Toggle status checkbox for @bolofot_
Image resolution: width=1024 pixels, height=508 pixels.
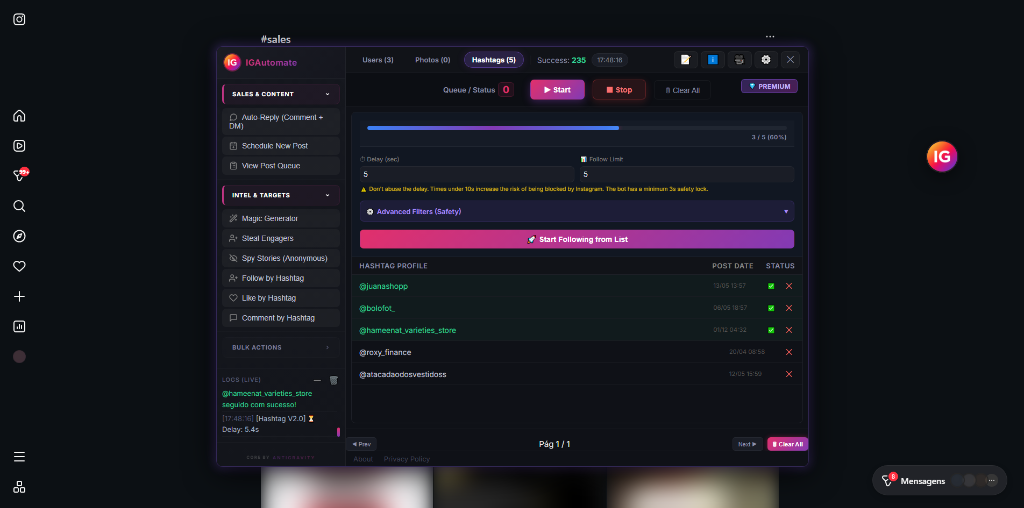[771, 308]
